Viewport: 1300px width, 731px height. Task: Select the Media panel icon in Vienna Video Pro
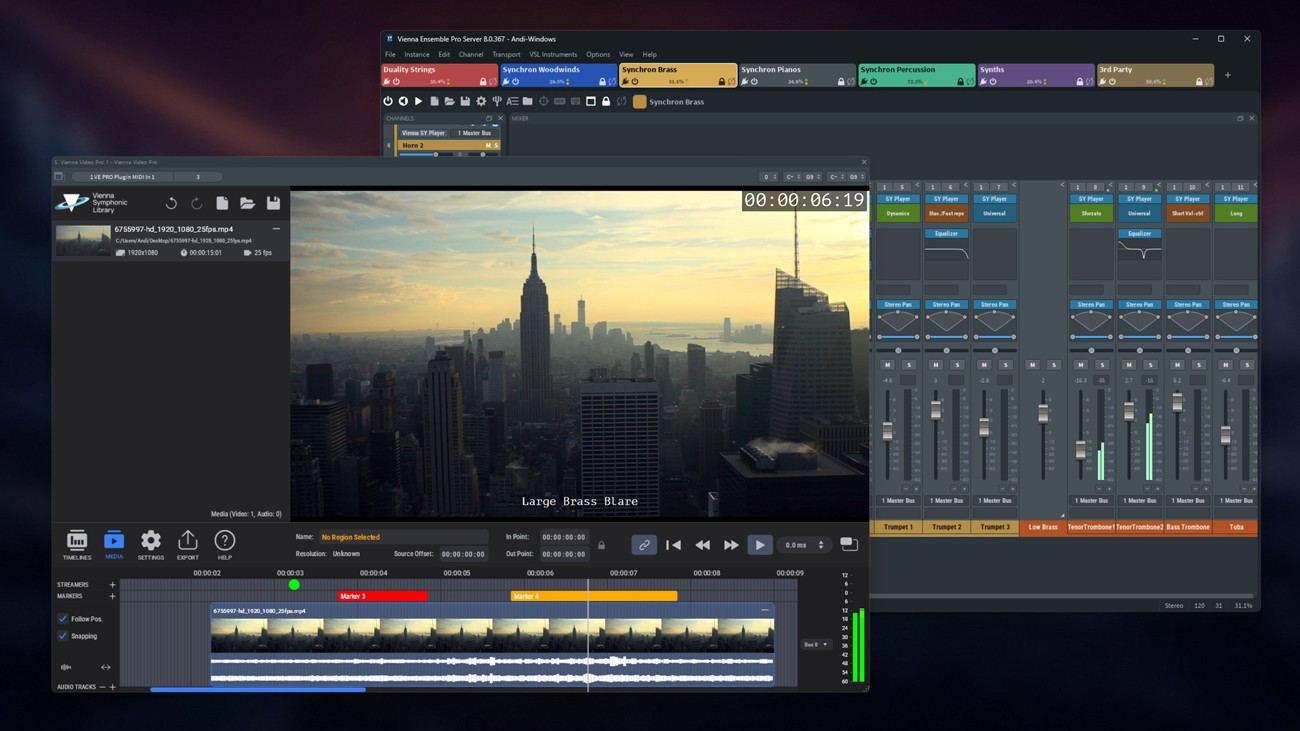(x=113, y=540)
